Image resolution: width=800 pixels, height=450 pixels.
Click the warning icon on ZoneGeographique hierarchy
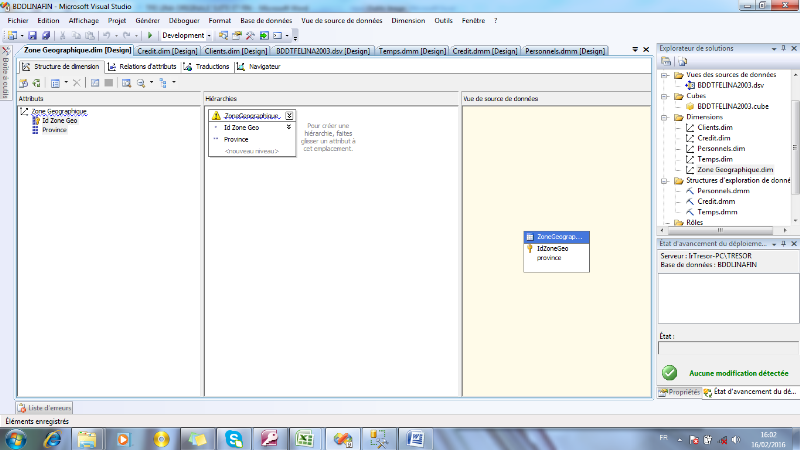[215, 116]
